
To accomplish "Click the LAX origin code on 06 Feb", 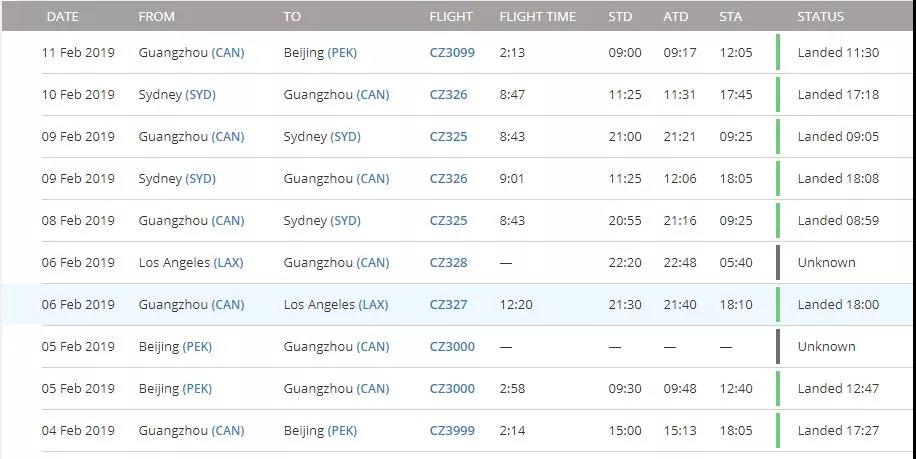I will click(228, 263).
